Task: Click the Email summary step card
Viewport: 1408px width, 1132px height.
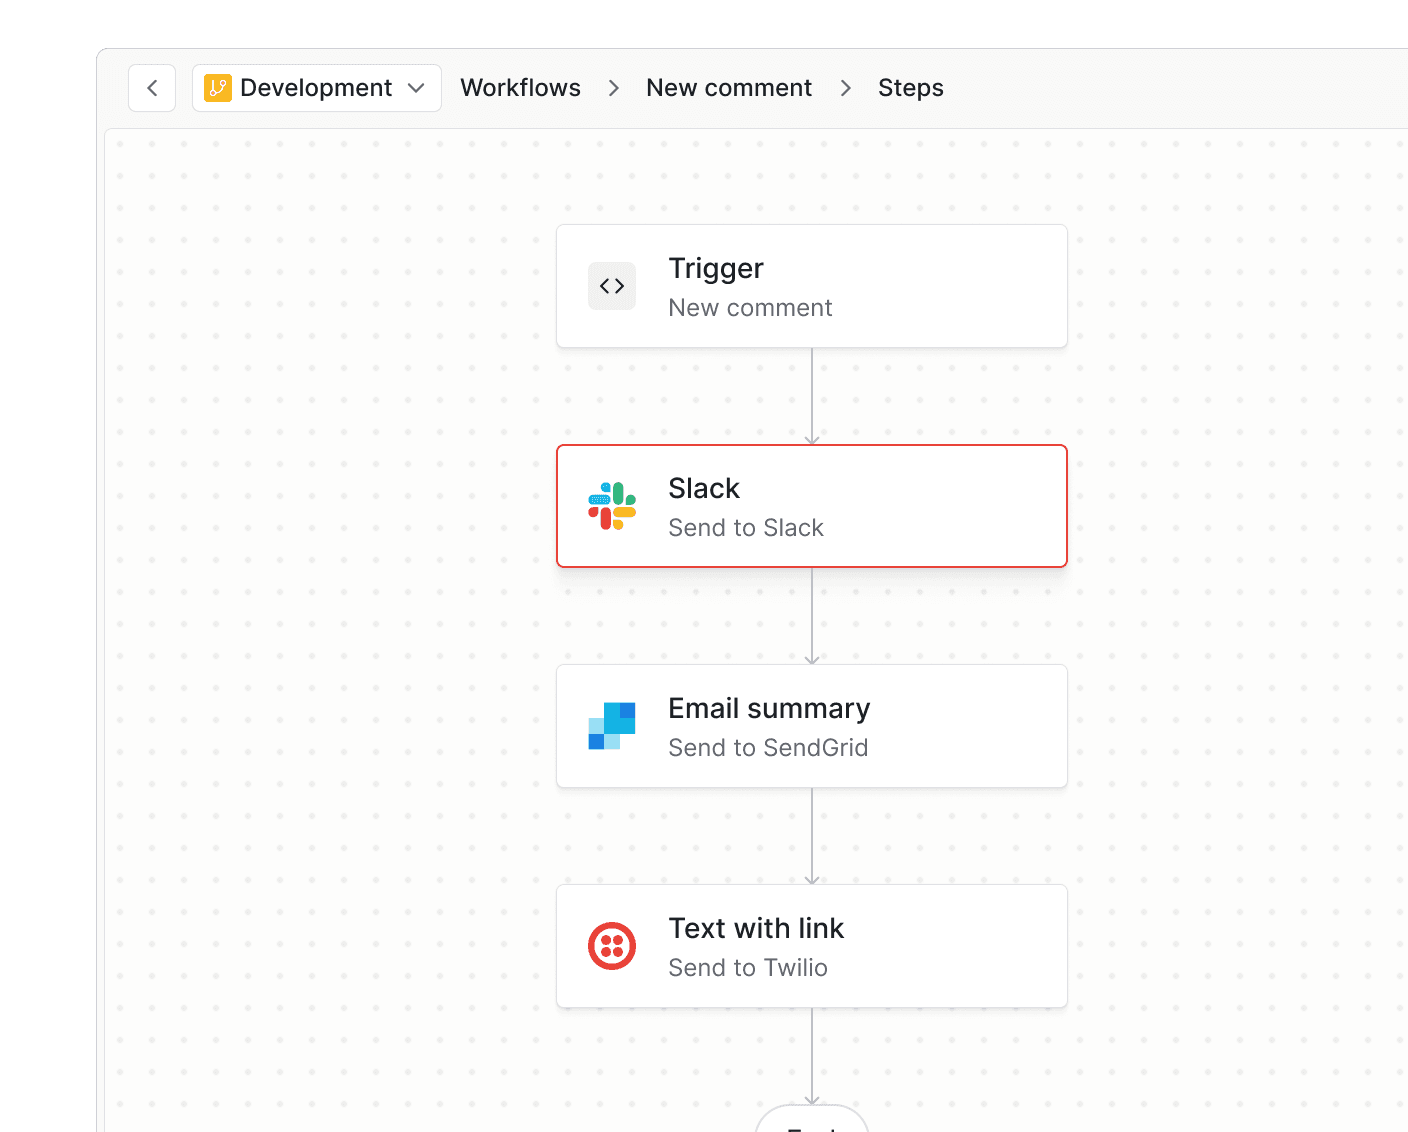Action: (x=812, y=726)
